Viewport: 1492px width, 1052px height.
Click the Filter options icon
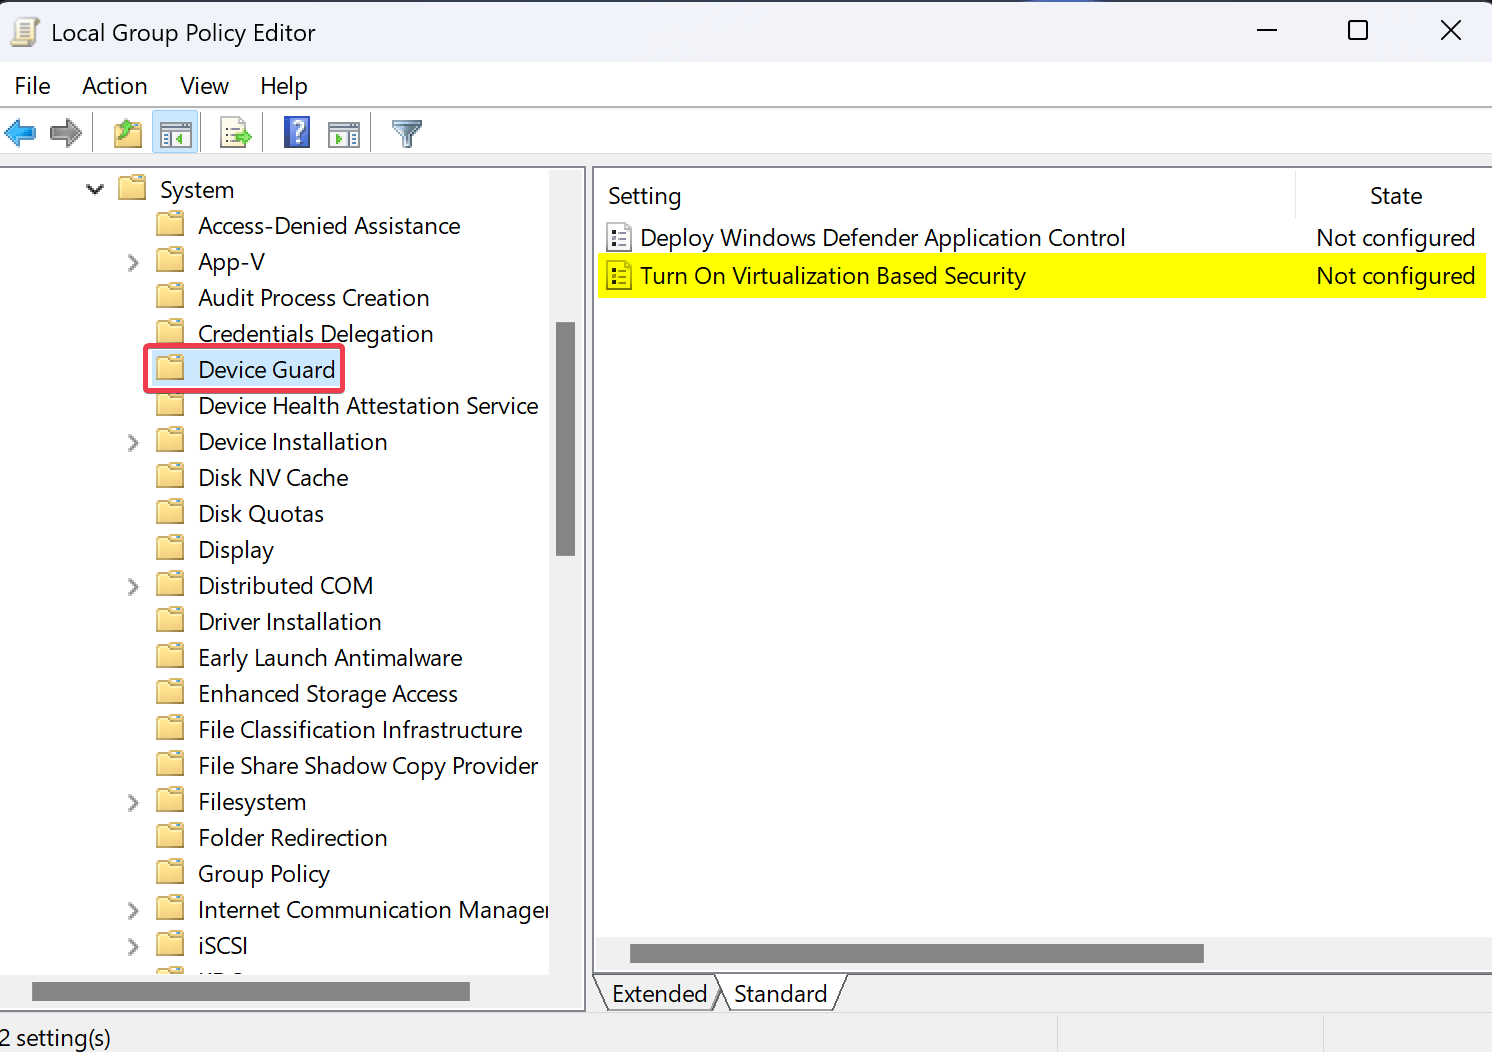pyautogui.click(x=405, y=131)
